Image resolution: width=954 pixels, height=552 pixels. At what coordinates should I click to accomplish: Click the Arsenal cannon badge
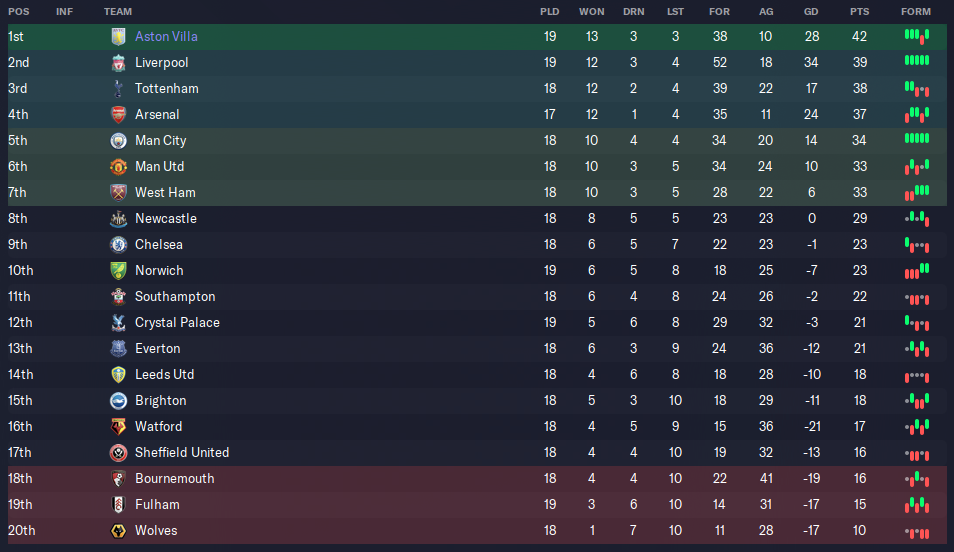click(x=118, y=114)
